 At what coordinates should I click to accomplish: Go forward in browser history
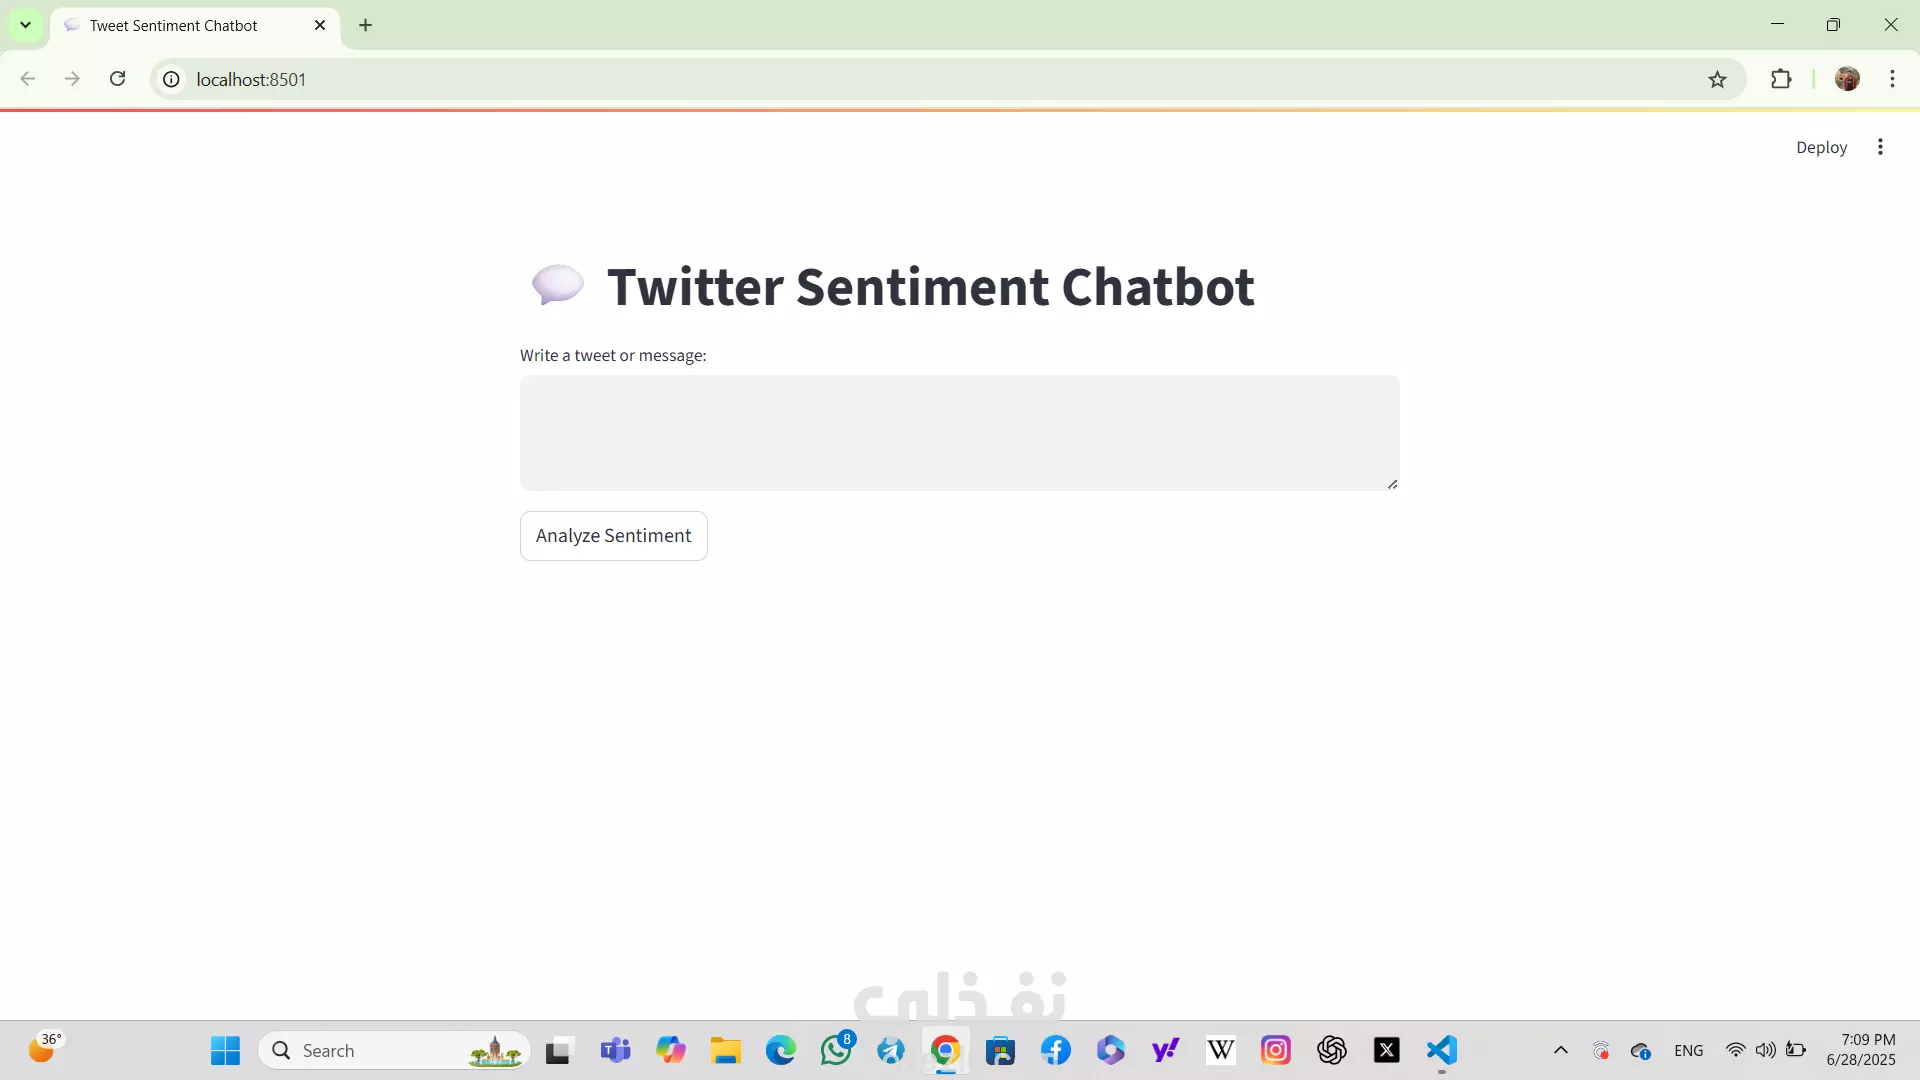72,79
